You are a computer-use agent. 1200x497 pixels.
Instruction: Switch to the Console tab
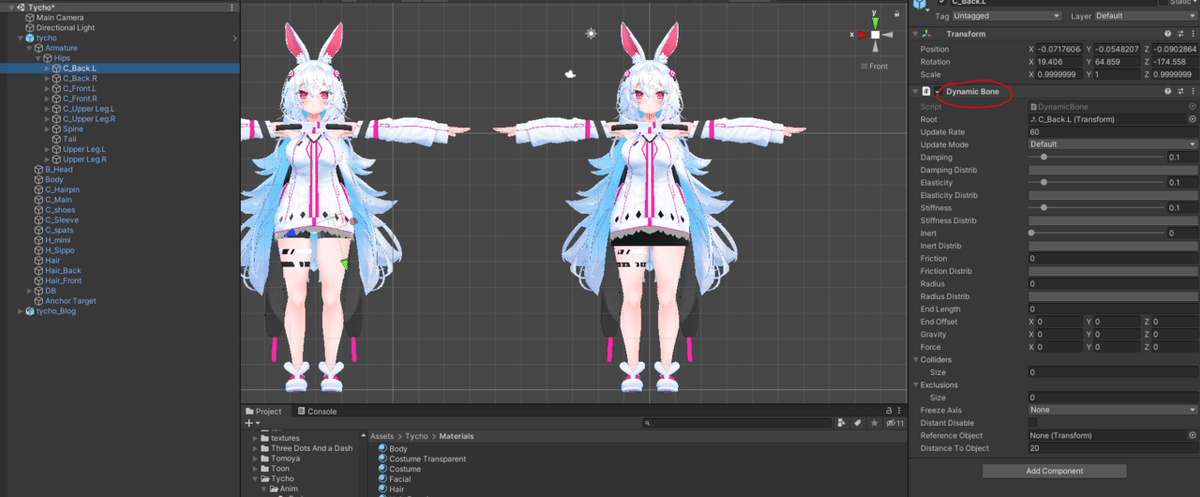[x=317, y=411]
